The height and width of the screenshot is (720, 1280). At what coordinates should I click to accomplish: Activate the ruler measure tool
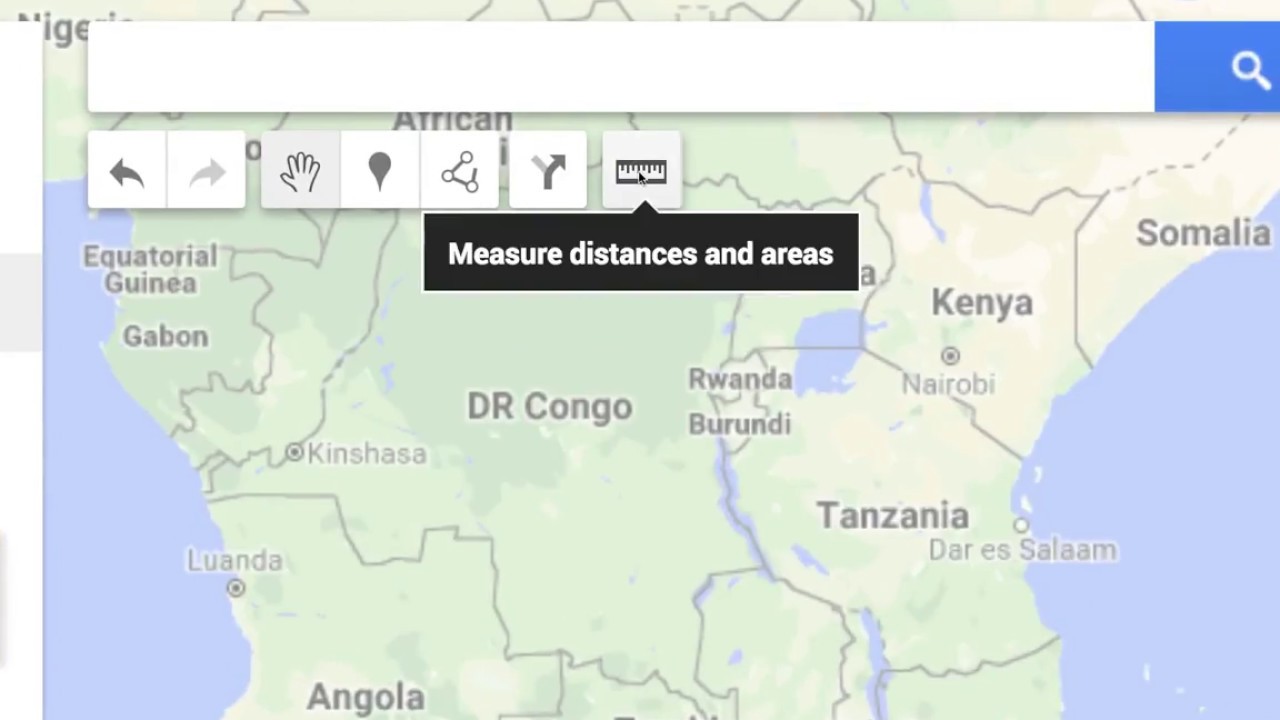[641, 172]
